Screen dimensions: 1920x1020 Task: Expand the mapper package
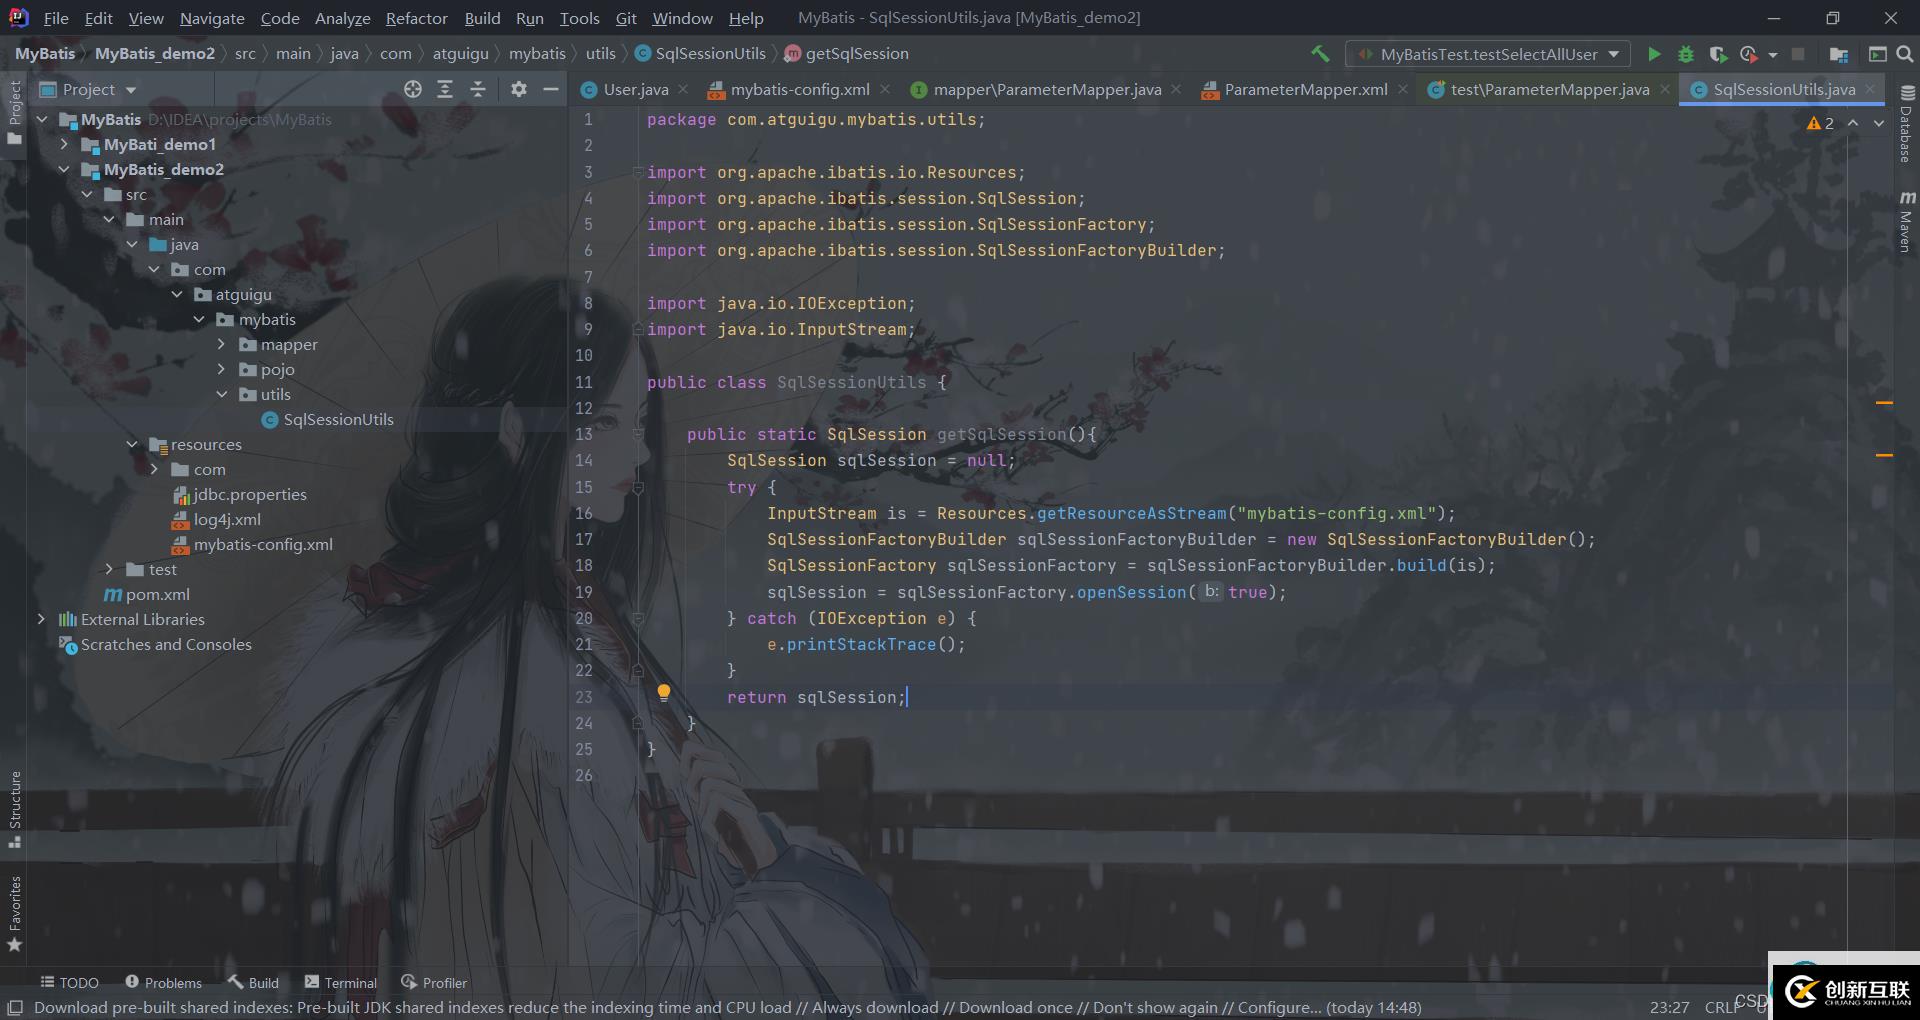click(221, 344)
